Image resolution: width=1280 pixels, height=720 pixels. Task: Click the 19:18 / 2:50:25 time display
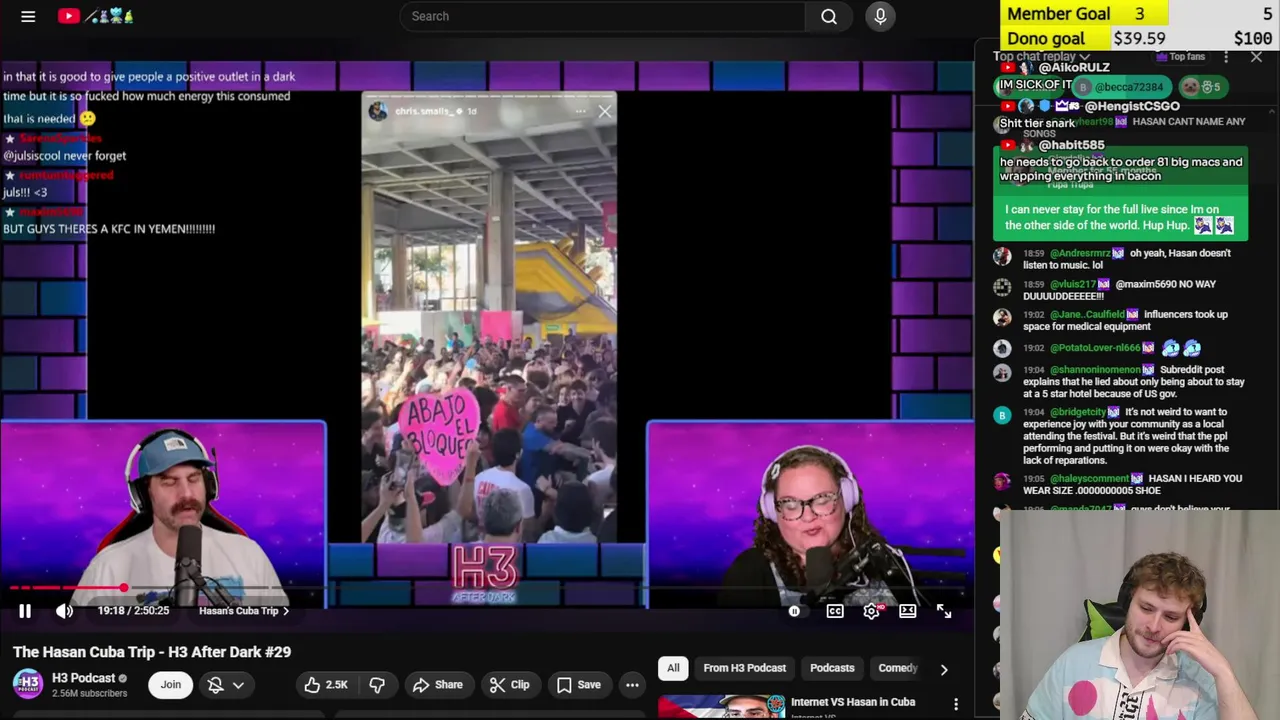coord(133,611)
